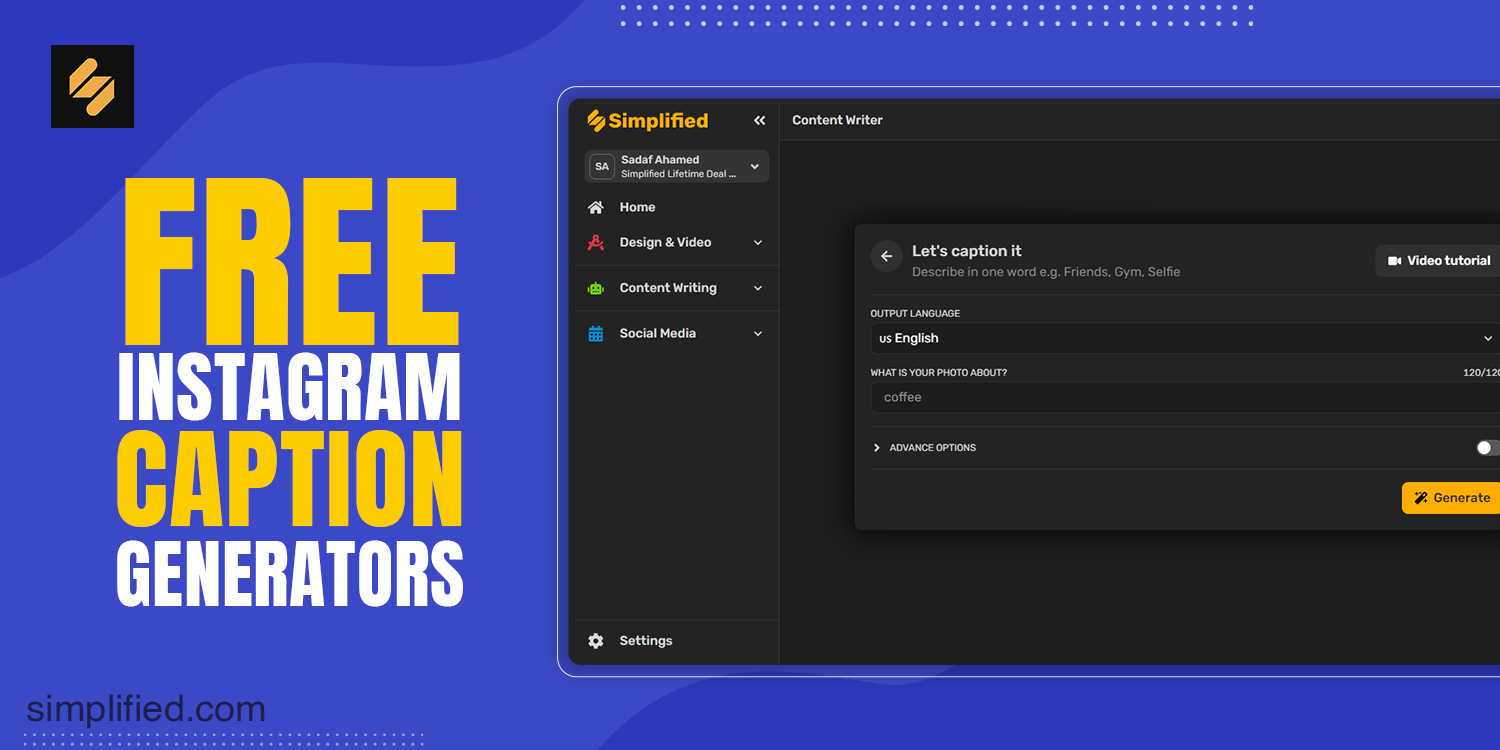Click the Social Media calendar icon
This screenshot has width=1500, height=750.
[x=596, y=334]
